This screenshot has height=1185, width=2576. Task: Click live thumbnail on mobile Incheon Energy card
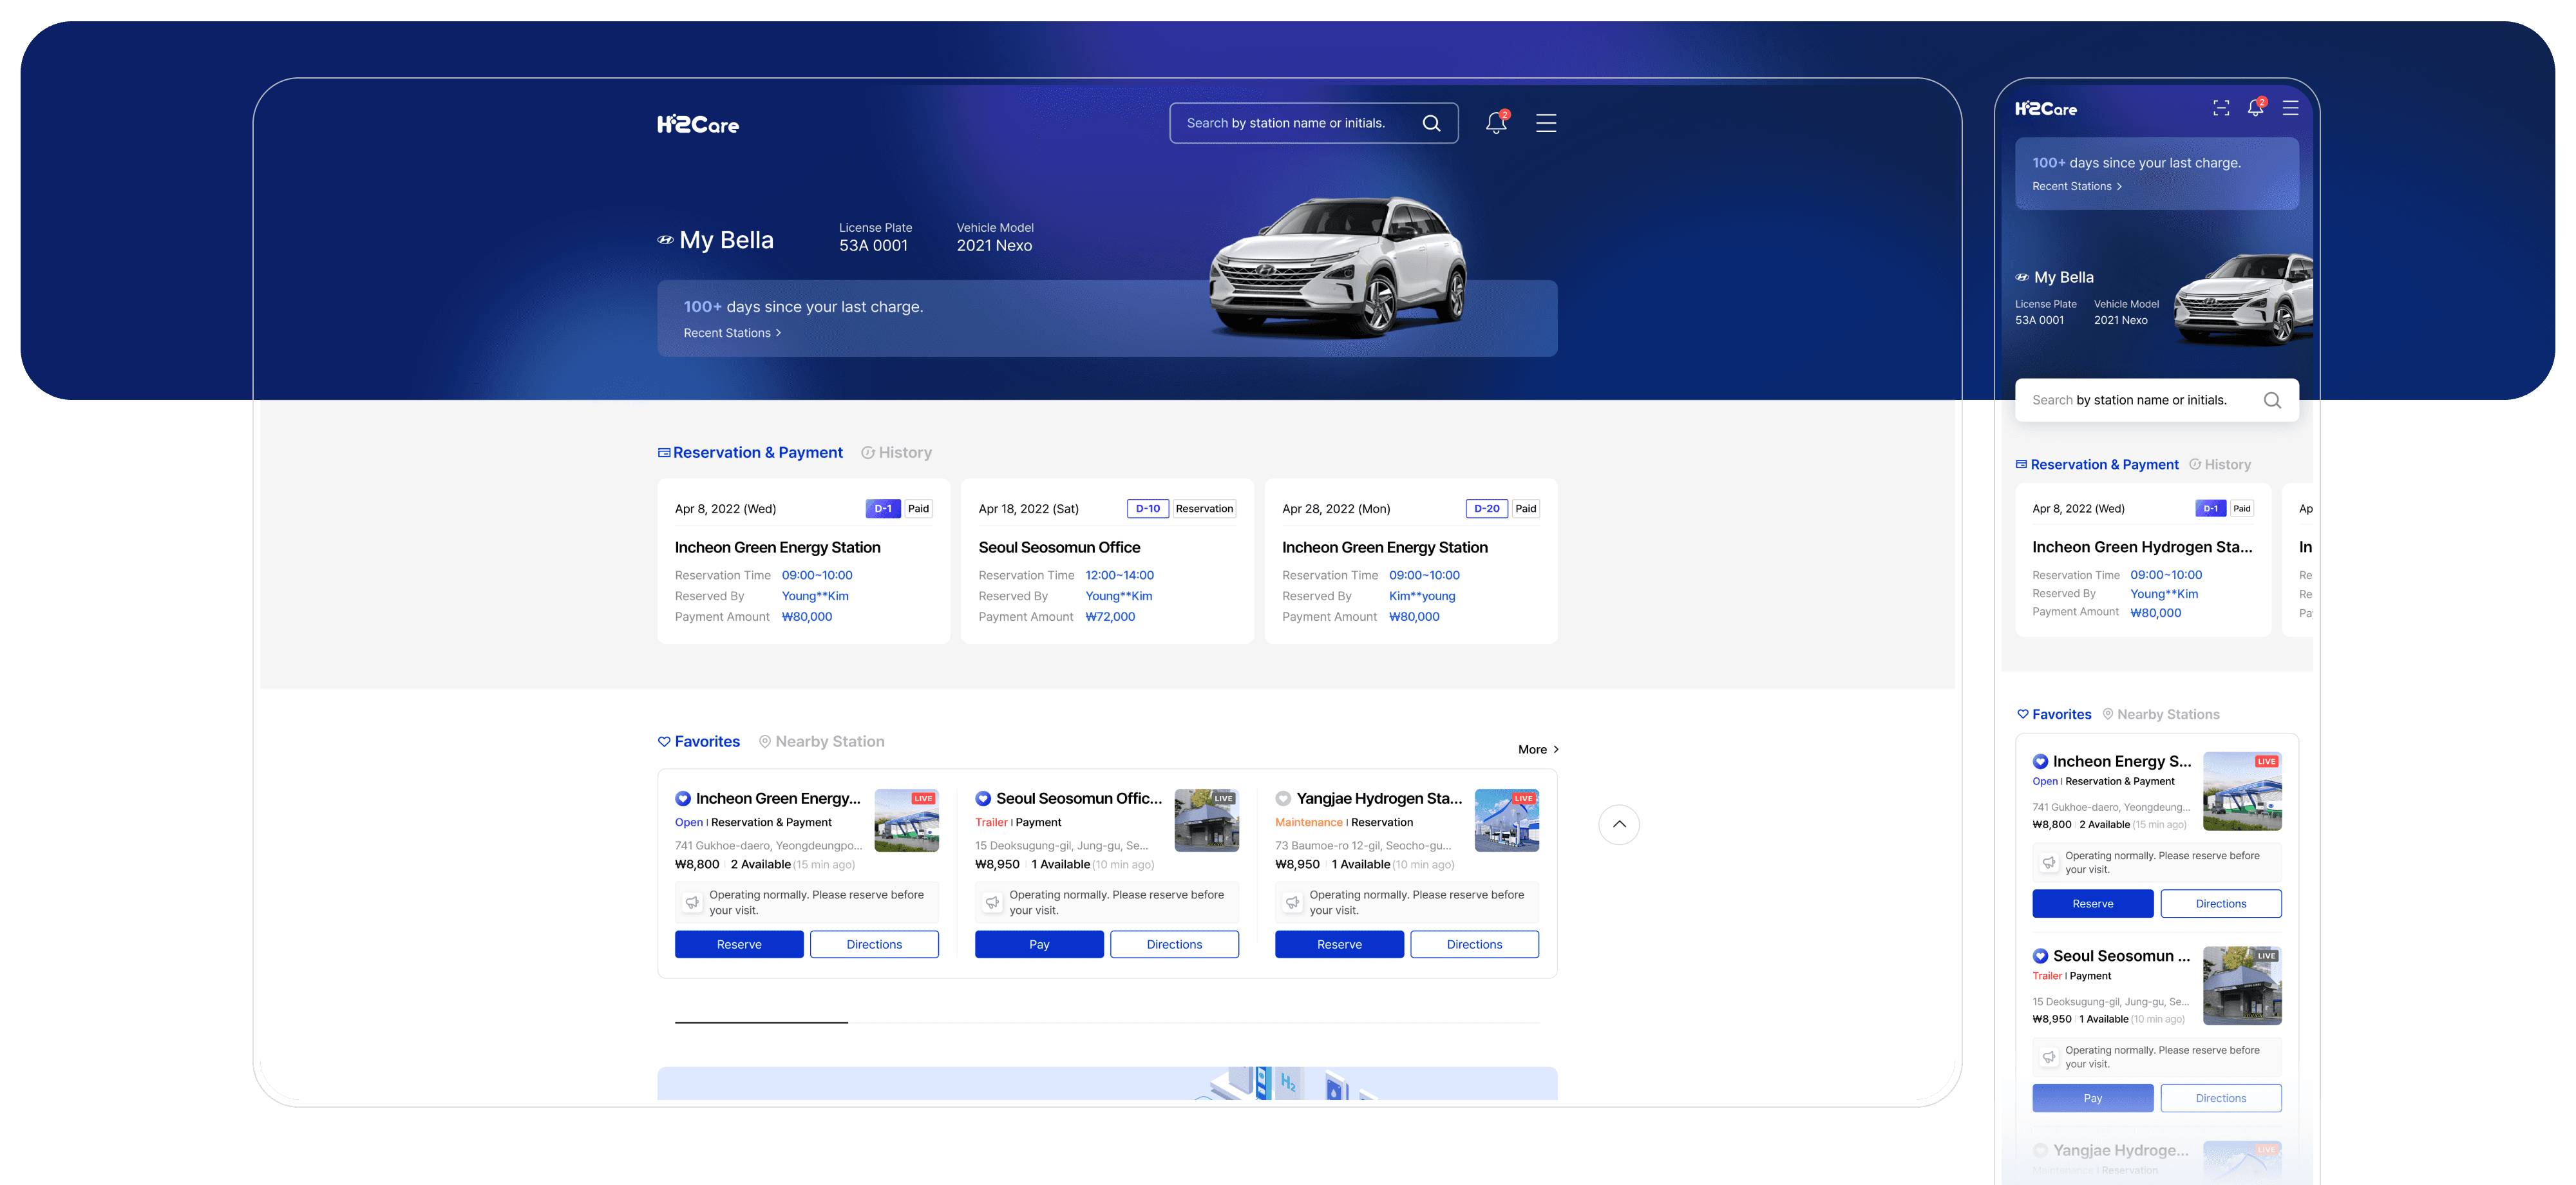tap(2242, 791)
